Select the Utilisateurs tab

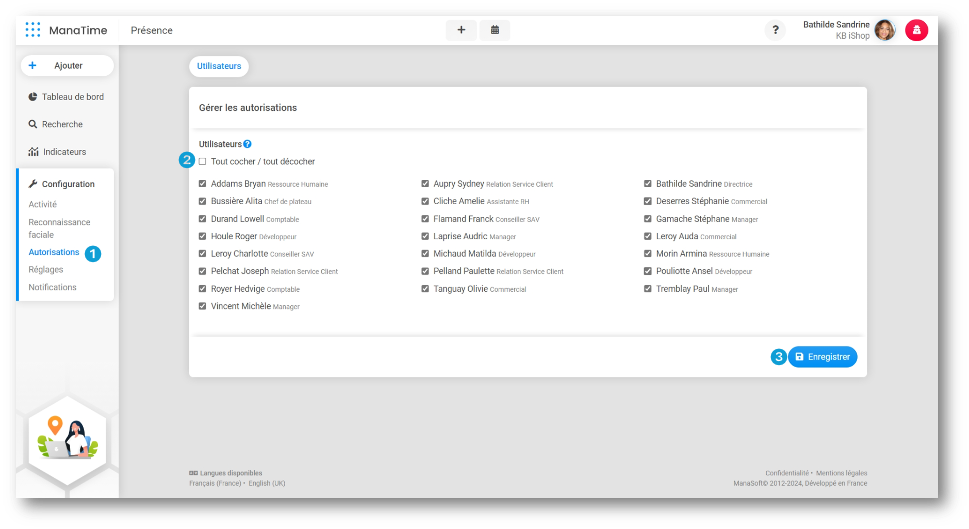[219, 66]
